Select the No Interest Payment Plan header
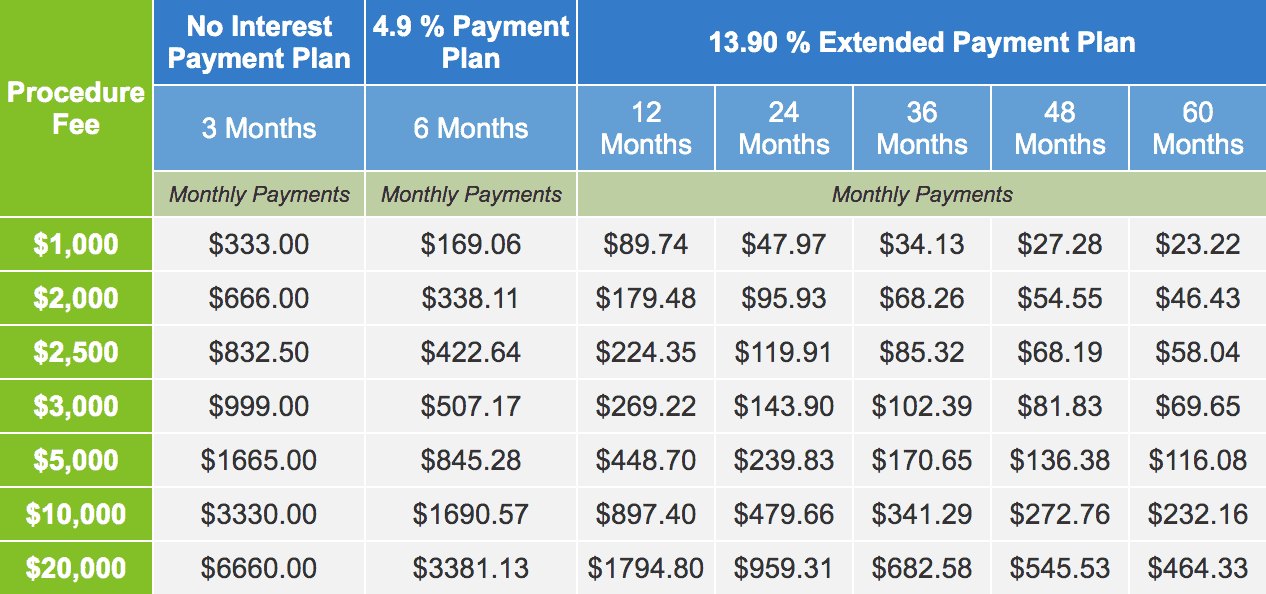Viewport: 1266px width, 594px height. (259, 42)
